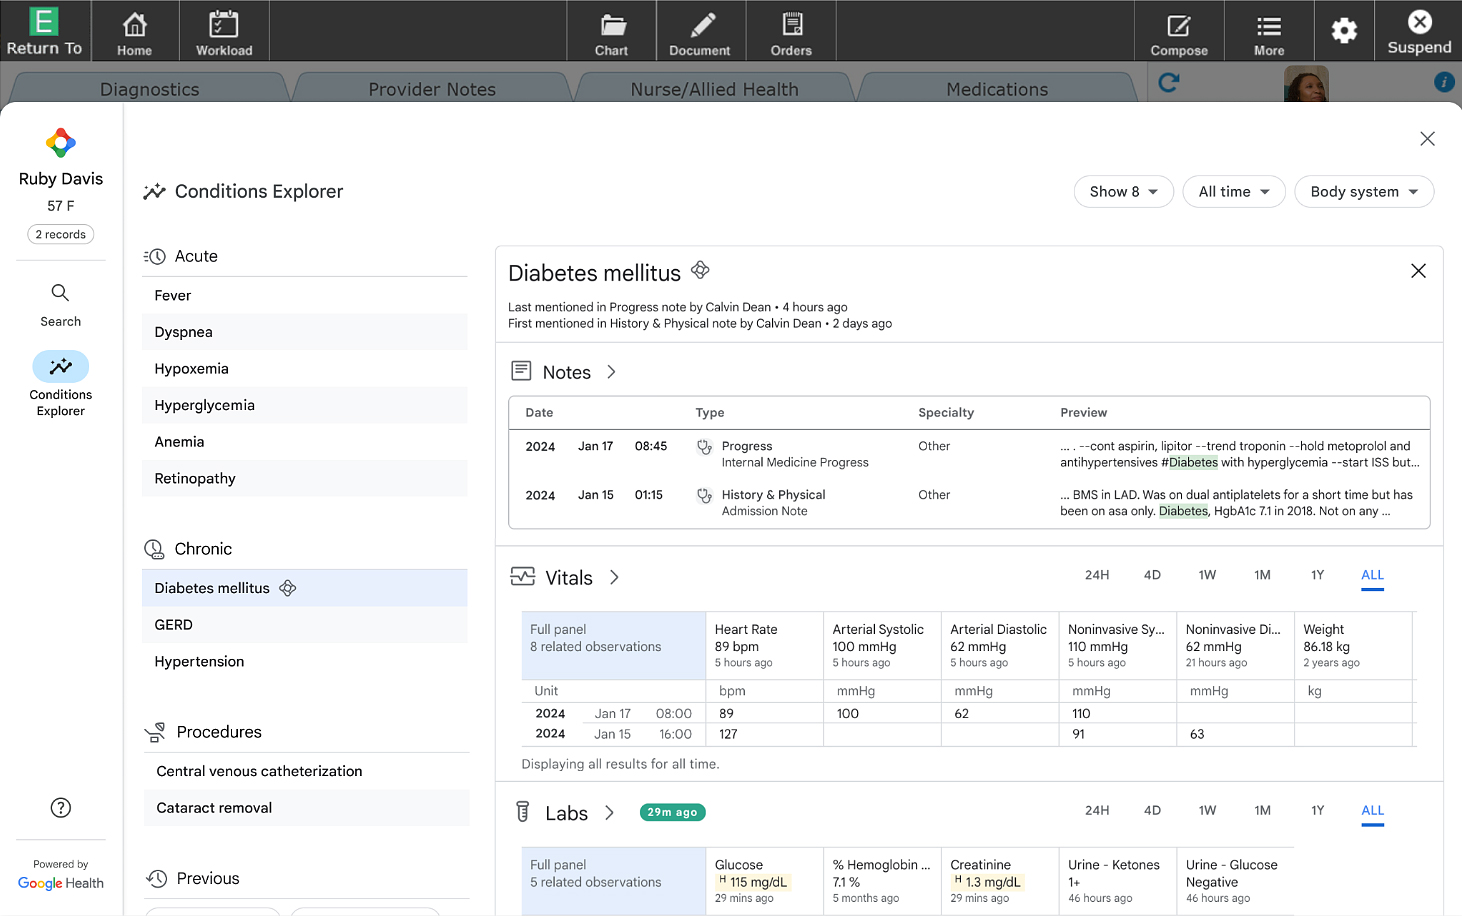Open the Show 8 dropdown
The height and width of the screenshot is (916, 1462).
(x=1123, y=191)
